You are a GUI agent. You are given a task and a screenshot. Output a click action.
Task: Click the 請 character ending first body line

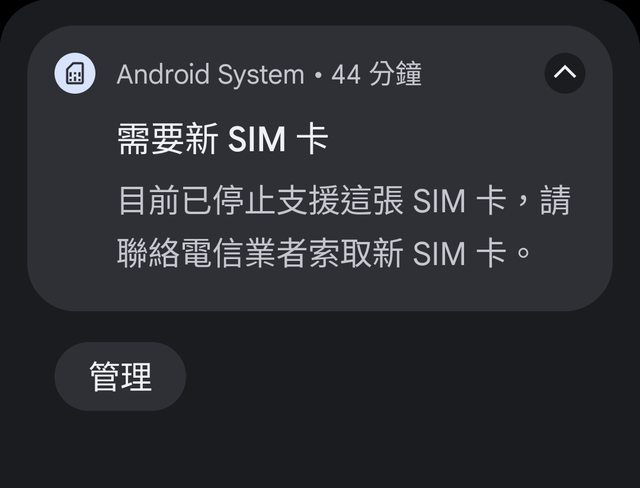(x=555, y=200)
